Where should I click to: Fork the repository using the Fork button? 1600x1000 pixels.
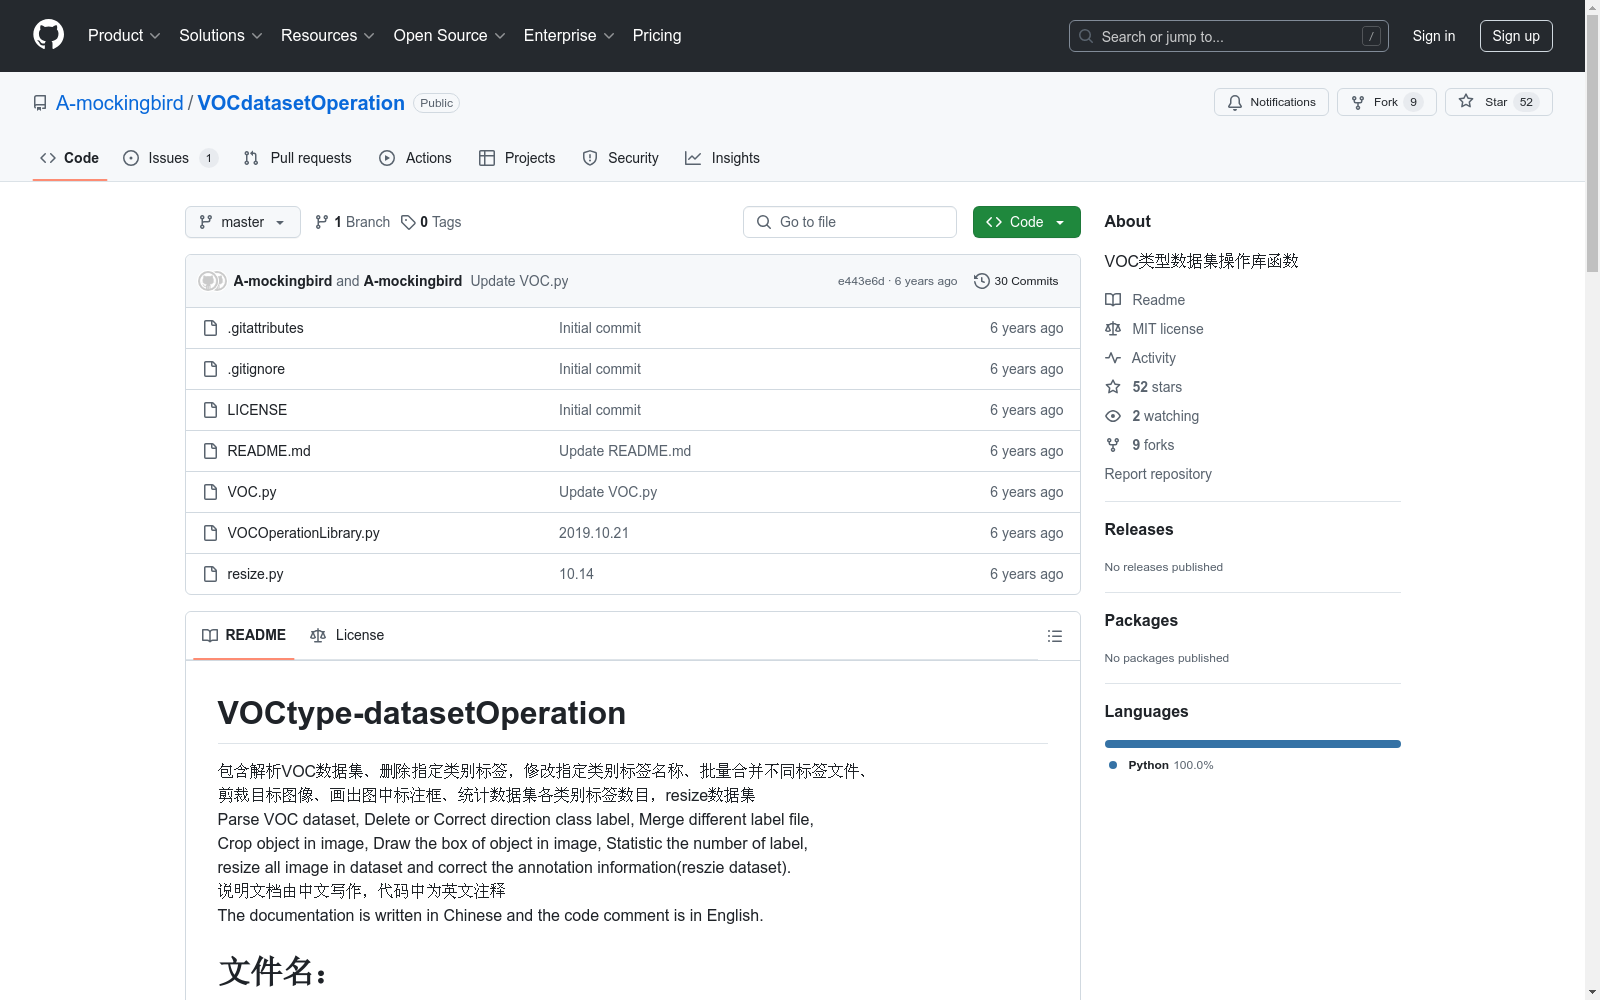click(x=1386, y=102)
